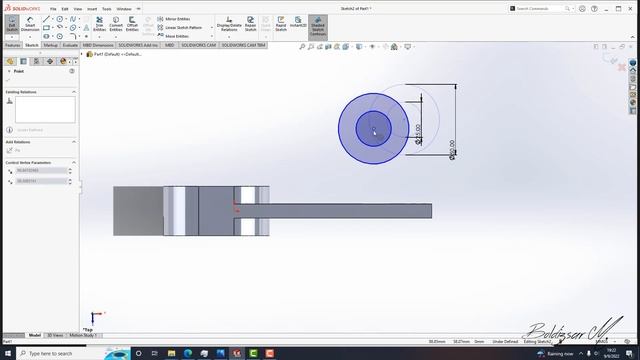Collapse the Control Vertex Parameters section
Image resolution: width=640 pixels, height=360 pixels.
[74, 162]
